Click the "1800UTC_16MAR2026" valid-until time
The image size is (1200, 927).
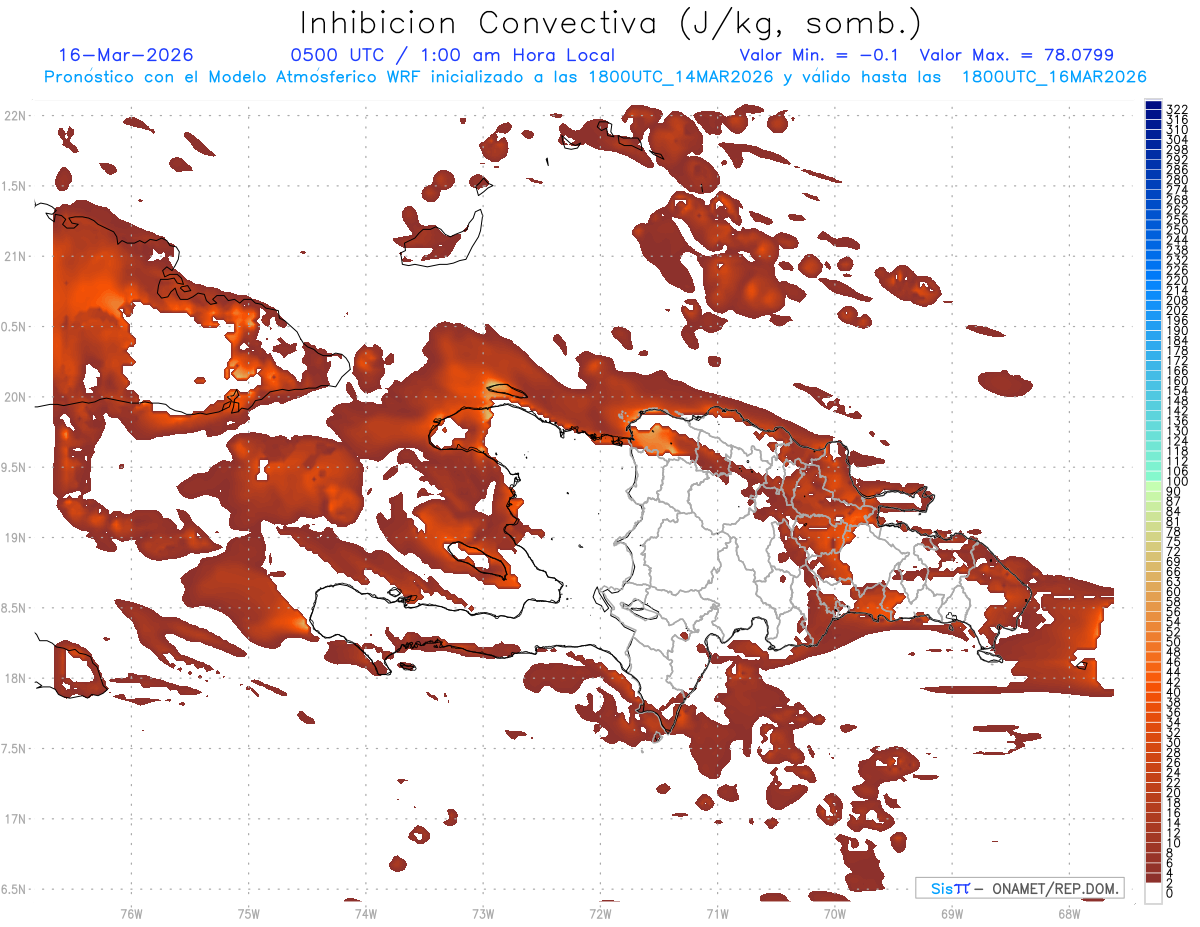[1054, 77]
